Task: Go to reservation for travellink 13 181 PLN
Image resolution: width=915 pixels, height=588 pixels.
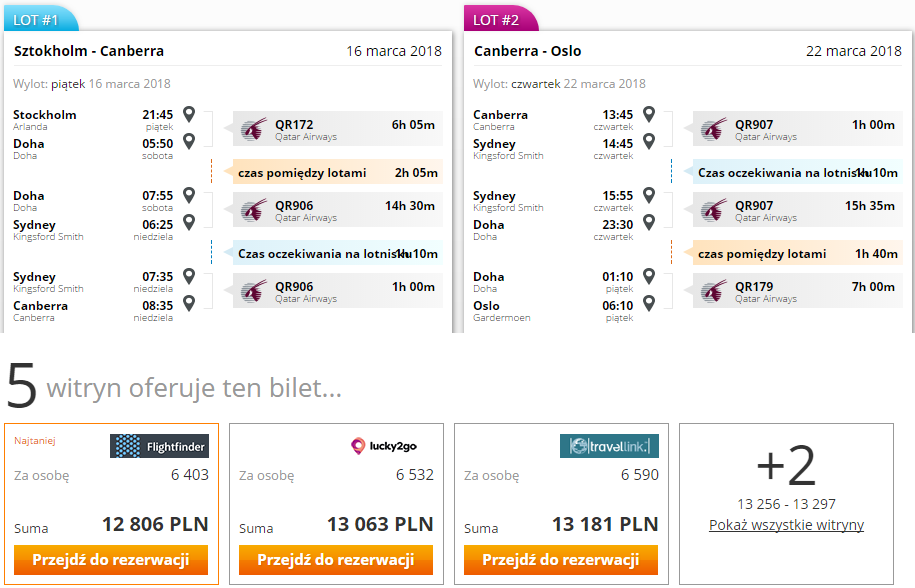Action: click(x=561, y=560)
